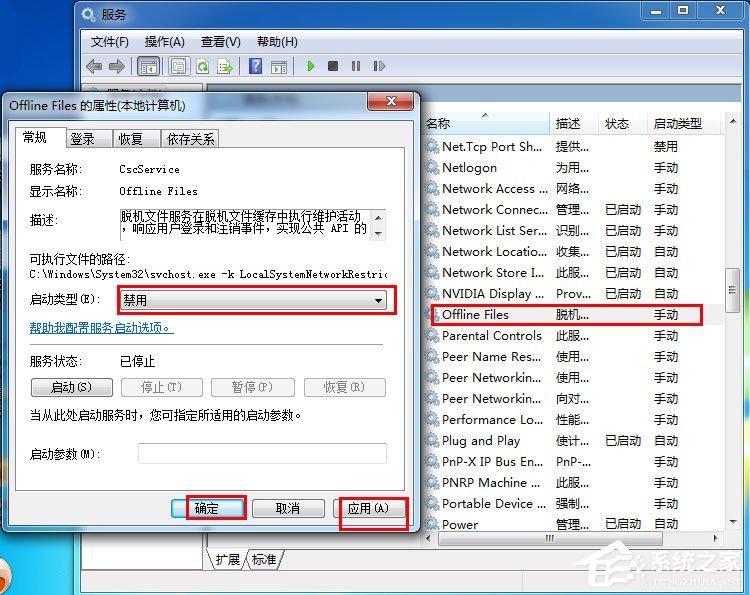Switch to the 标准 view tab

264,559
